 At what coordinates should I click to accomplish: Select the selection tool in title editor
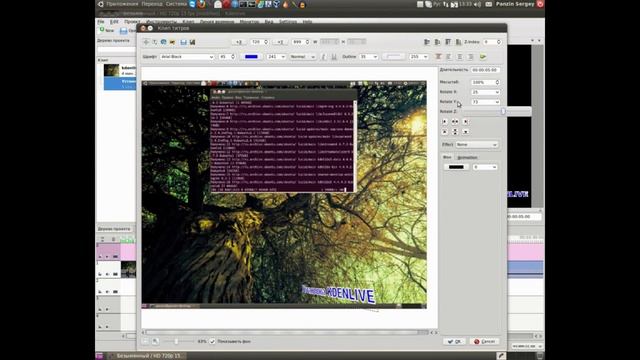click(146, 42)
